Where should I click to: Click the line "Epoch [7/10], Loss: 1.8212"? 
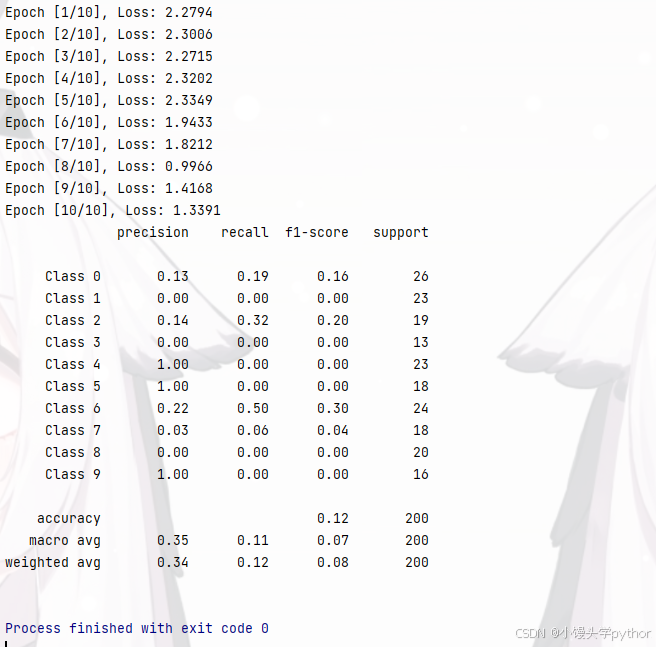click(109, 144)
